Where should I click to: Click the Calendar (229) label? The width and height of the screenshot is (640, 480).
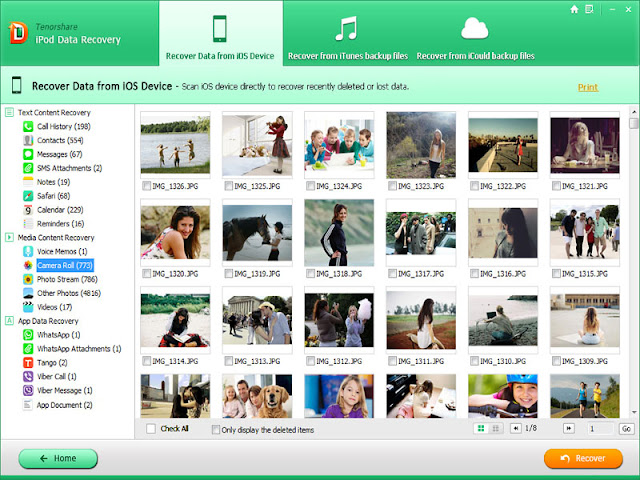click(60, 210)
